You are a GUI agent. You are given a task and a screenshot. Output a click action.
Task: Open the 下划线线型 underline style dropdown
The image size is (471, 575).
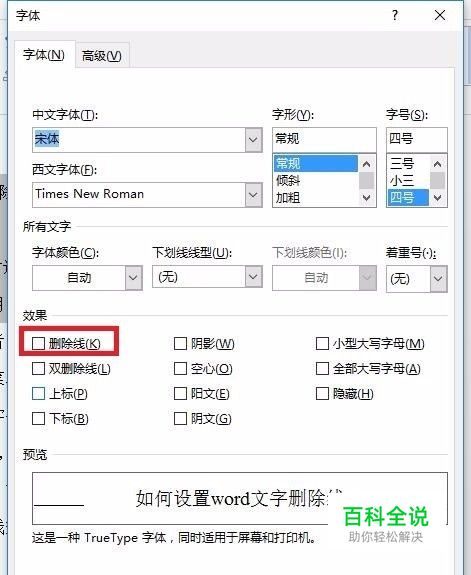coord(253,276)
